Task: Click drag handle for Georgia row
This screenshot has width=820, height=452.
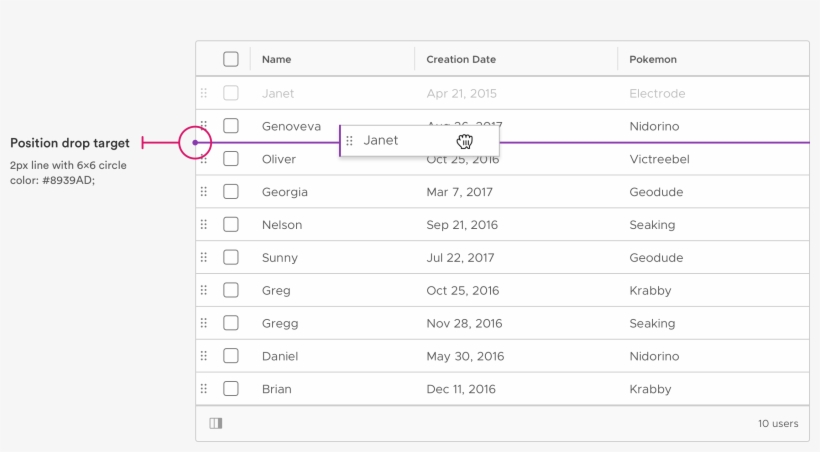Action: pos(204,192)
